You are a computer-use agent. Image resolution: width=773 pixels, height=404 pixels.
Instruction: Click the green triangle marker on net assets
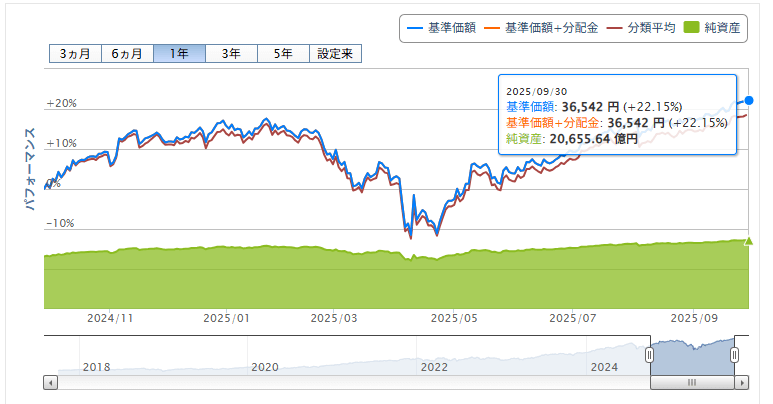[747, 240]
